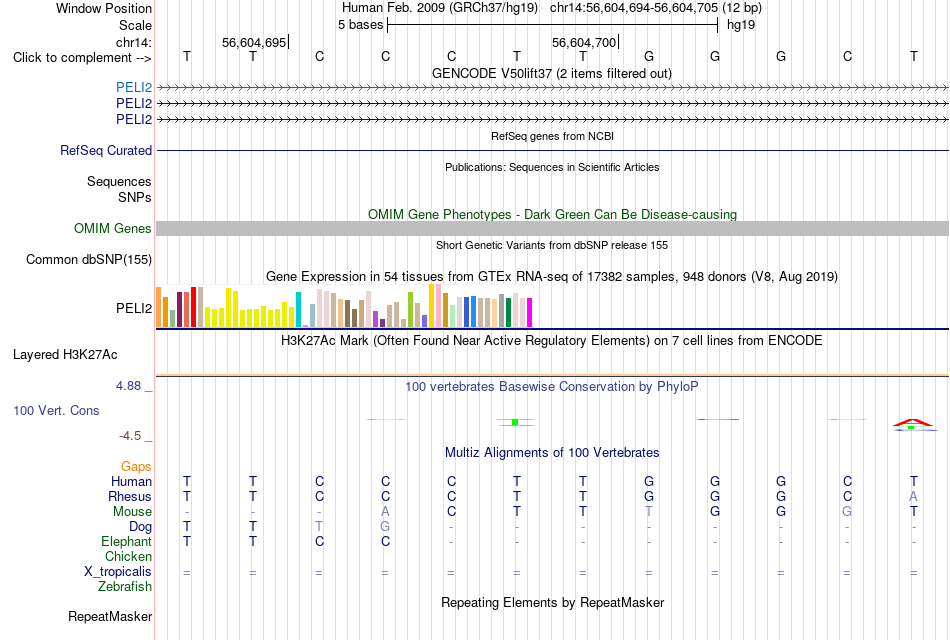The width and height of the screenshot is (950, 640).
Task: Click the OMIM Gene Phenotypes track title
Action: pos(552,215)
